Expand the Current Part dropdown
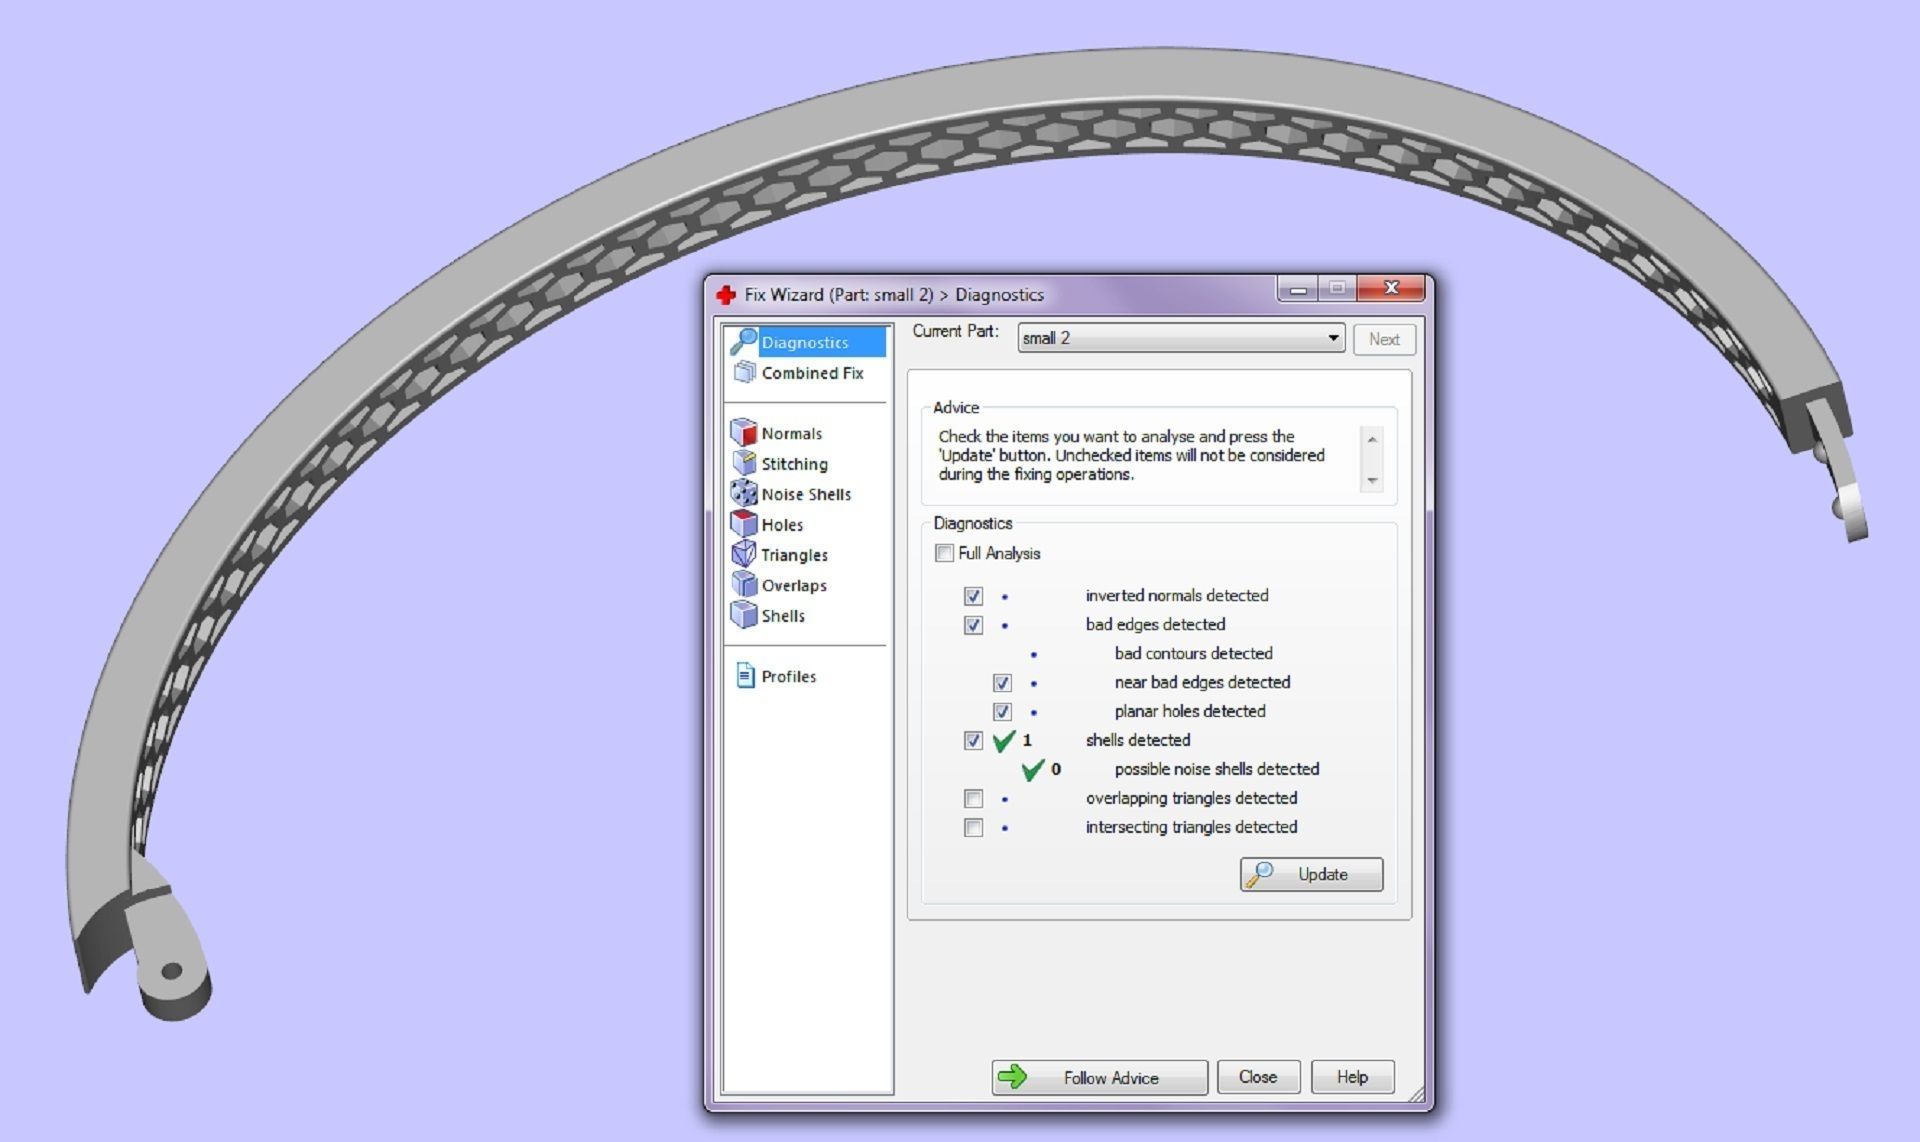 point(1332,338)
